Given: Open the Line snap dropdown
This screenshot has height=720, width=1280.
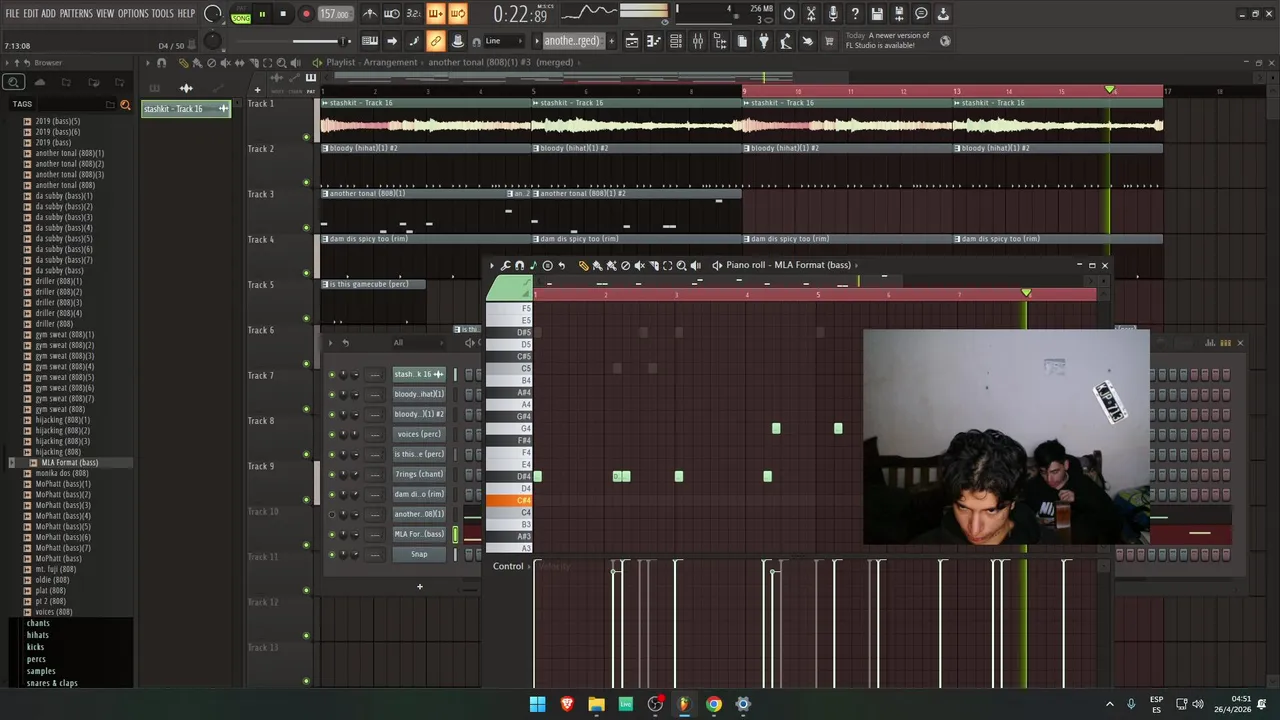Looking at the screenshot, I should (504, 41).
